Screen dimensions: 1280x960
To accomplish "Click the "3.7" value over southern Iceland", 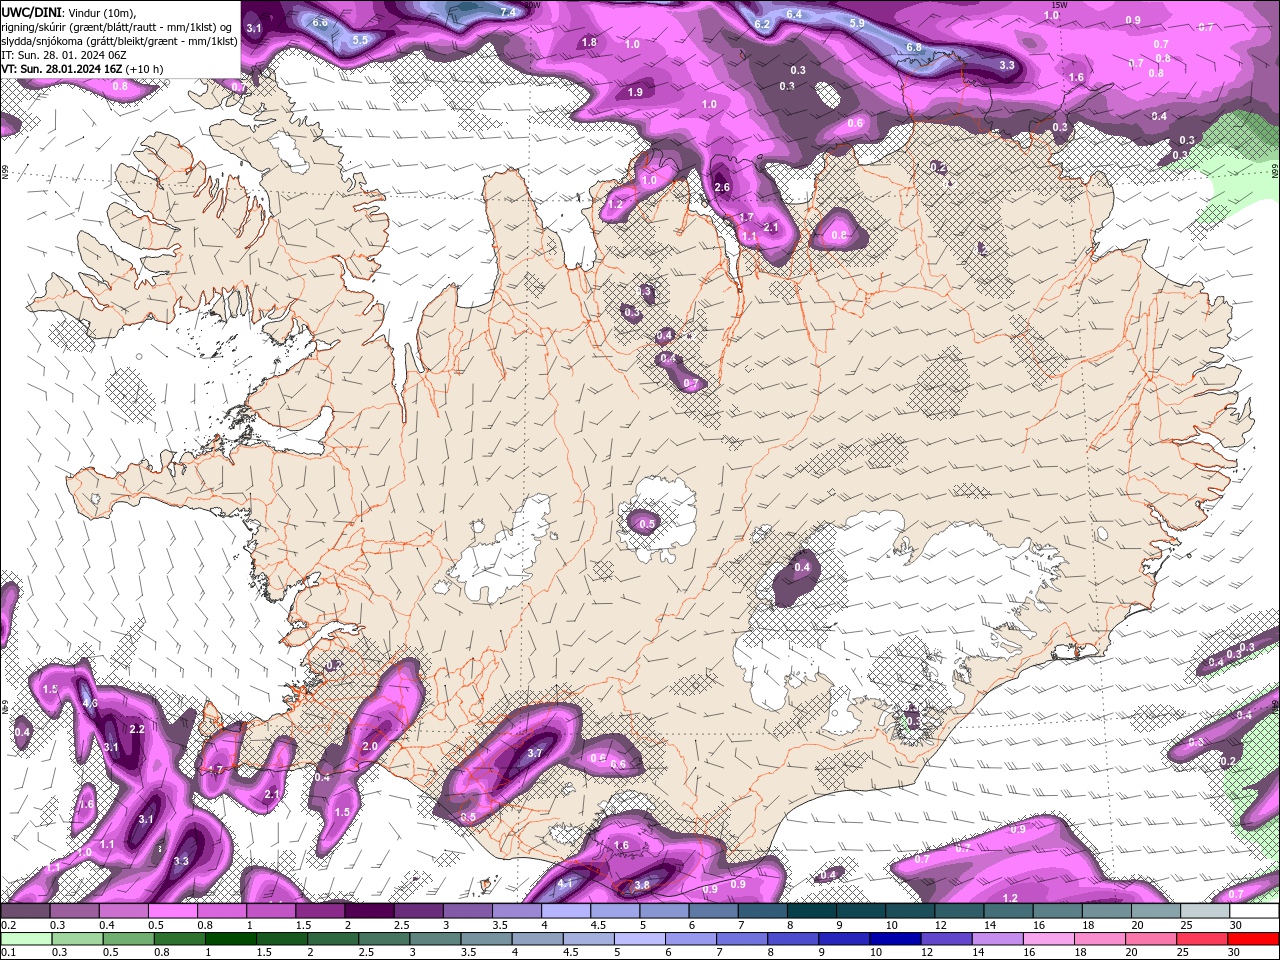I will (x=535, y=753).
